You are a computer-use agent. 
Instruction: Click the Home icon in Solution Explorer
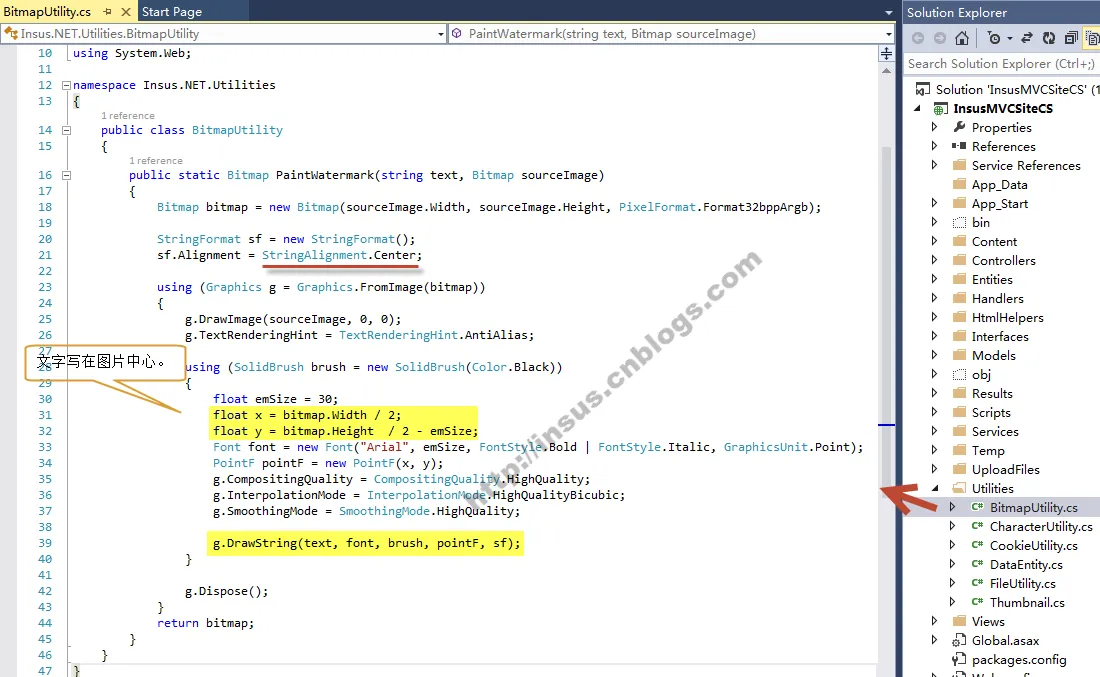coord(962,38)
